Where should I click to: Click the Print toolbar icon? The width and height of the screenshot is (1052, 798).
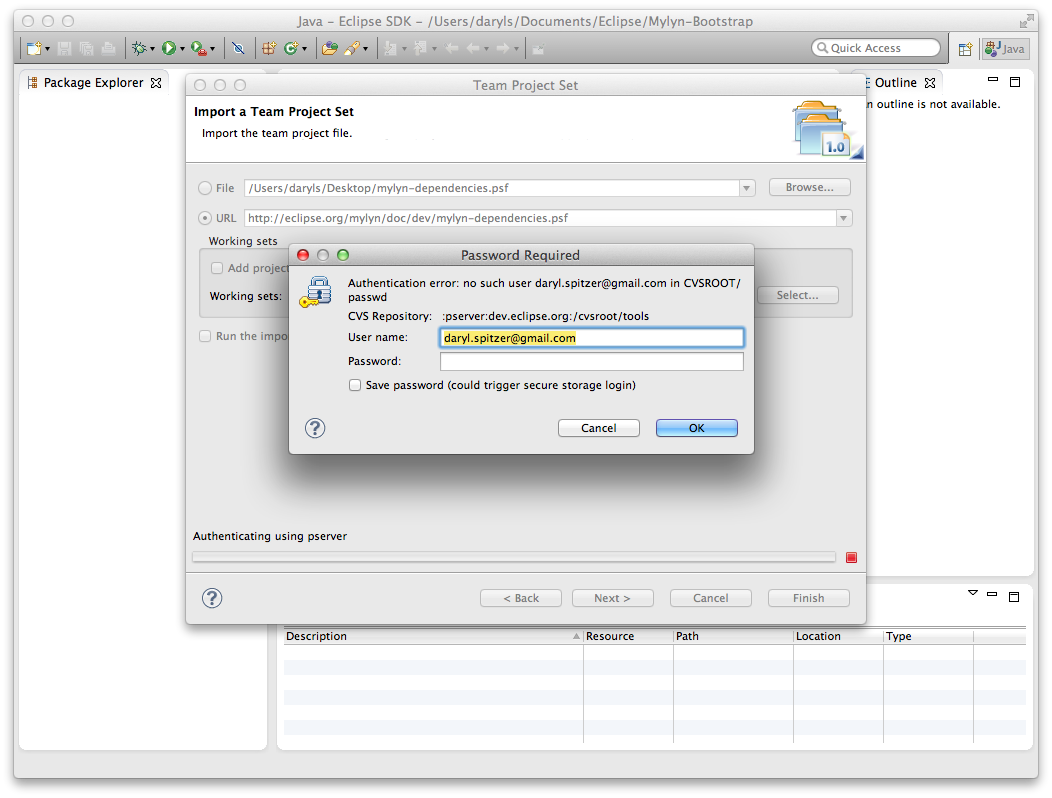[107, 48]
